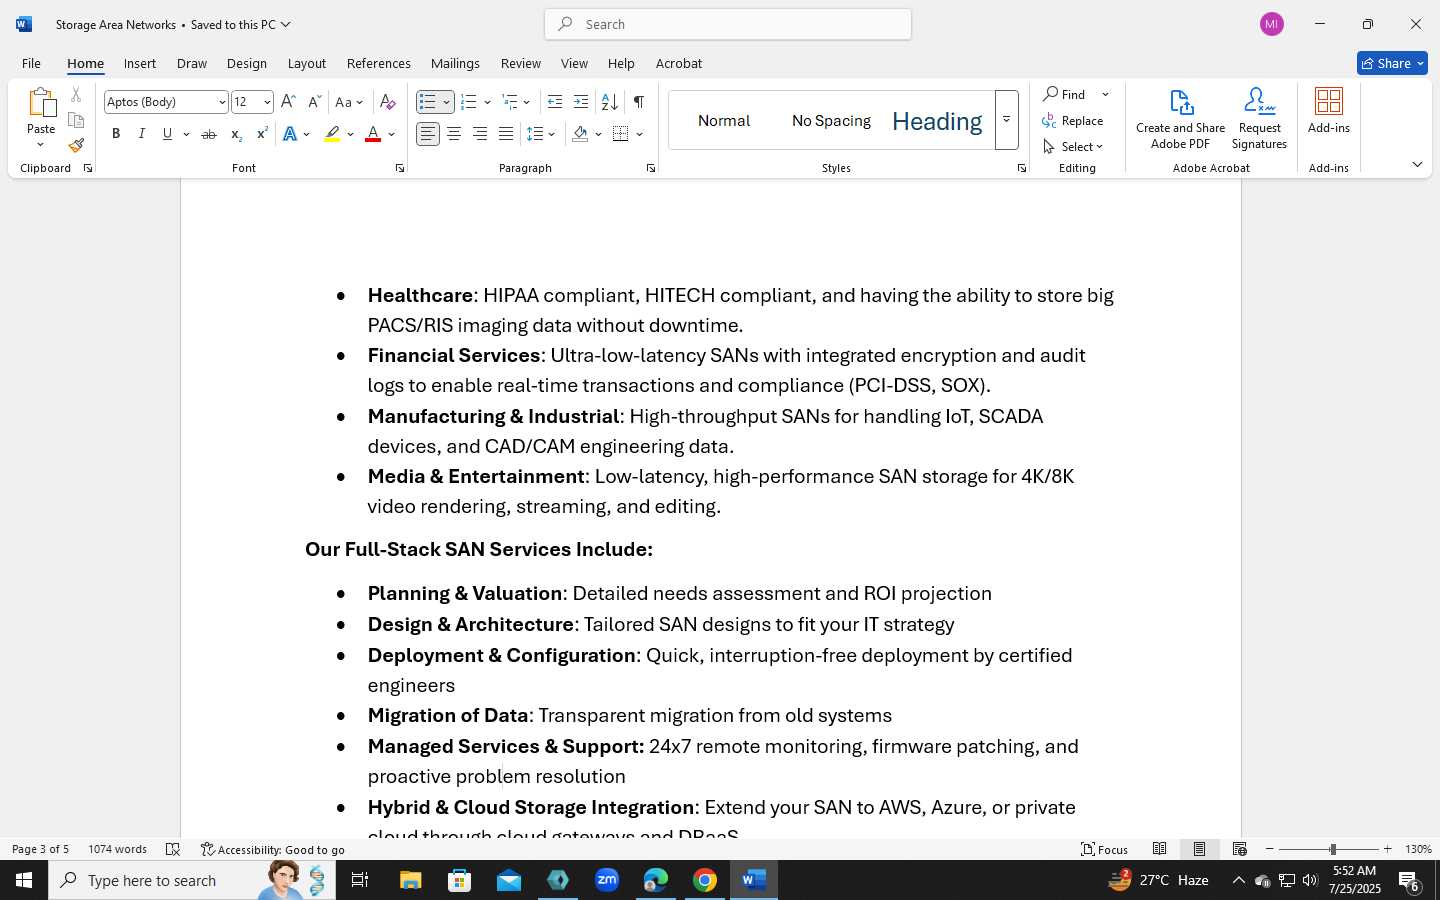Screen dimensions: 1440x900
Task: Toggle bullet list on
Action: click(427, 102)
